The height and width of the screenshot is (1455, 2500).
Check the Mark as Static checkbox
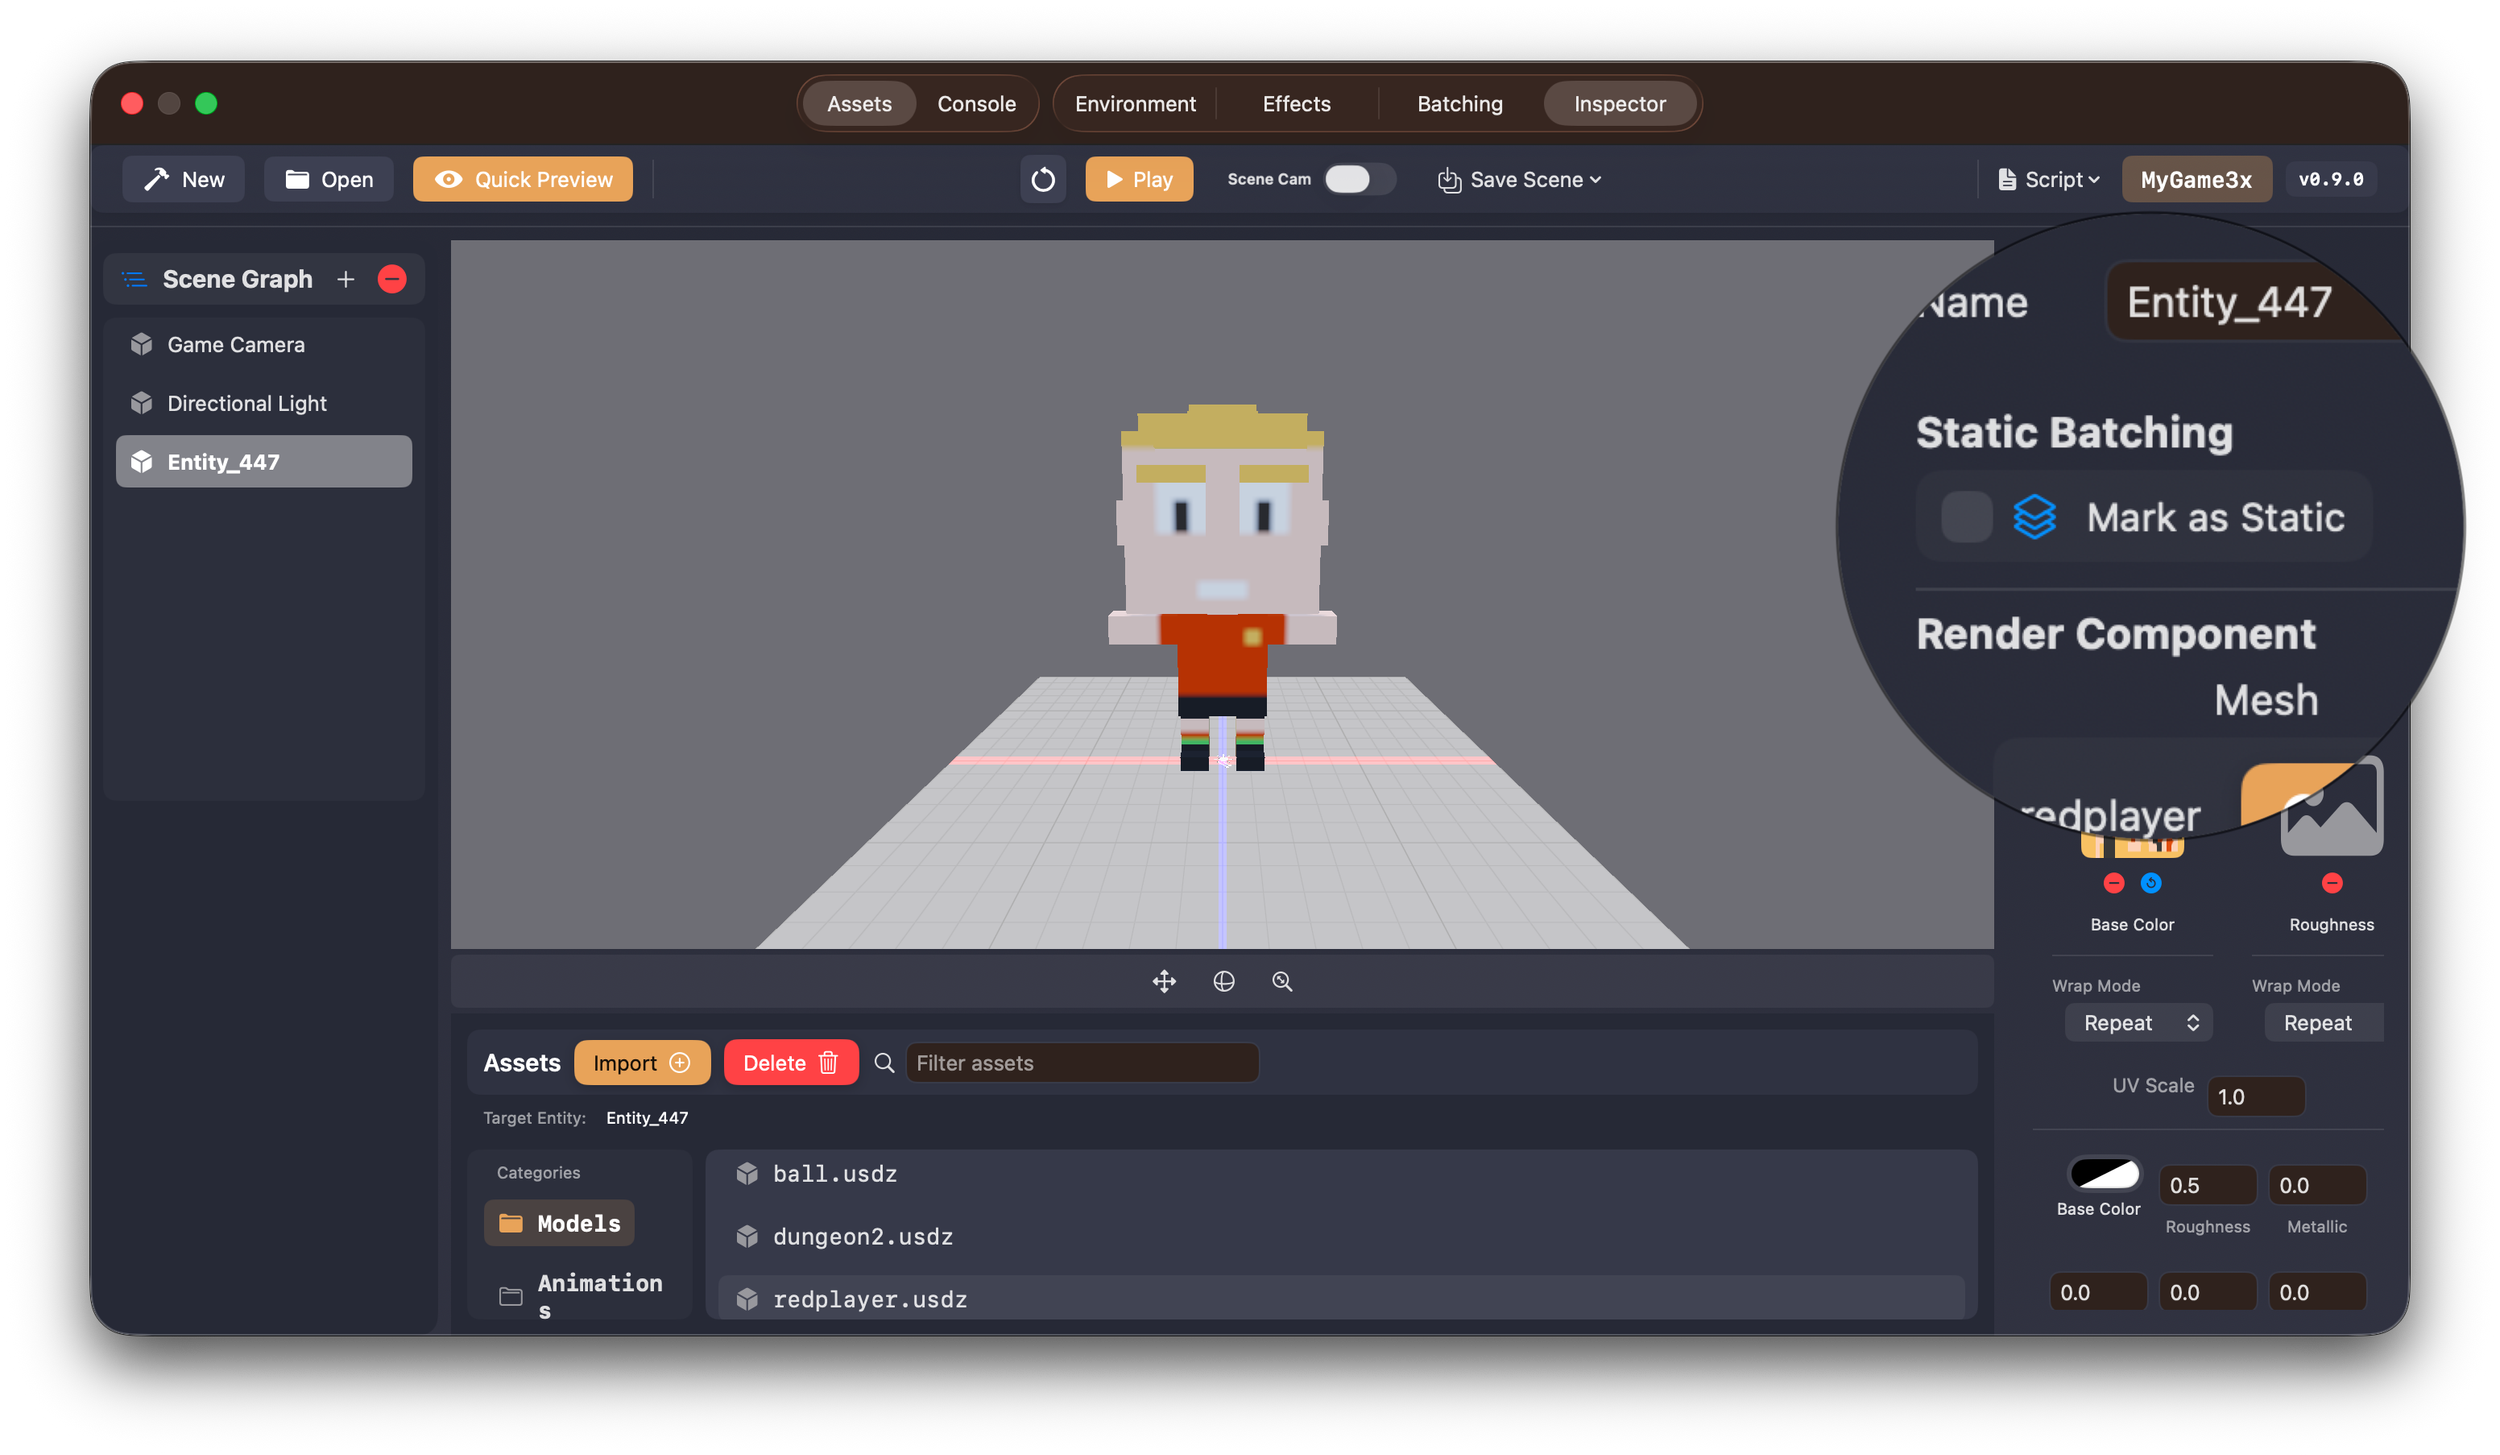(1966, 517)
